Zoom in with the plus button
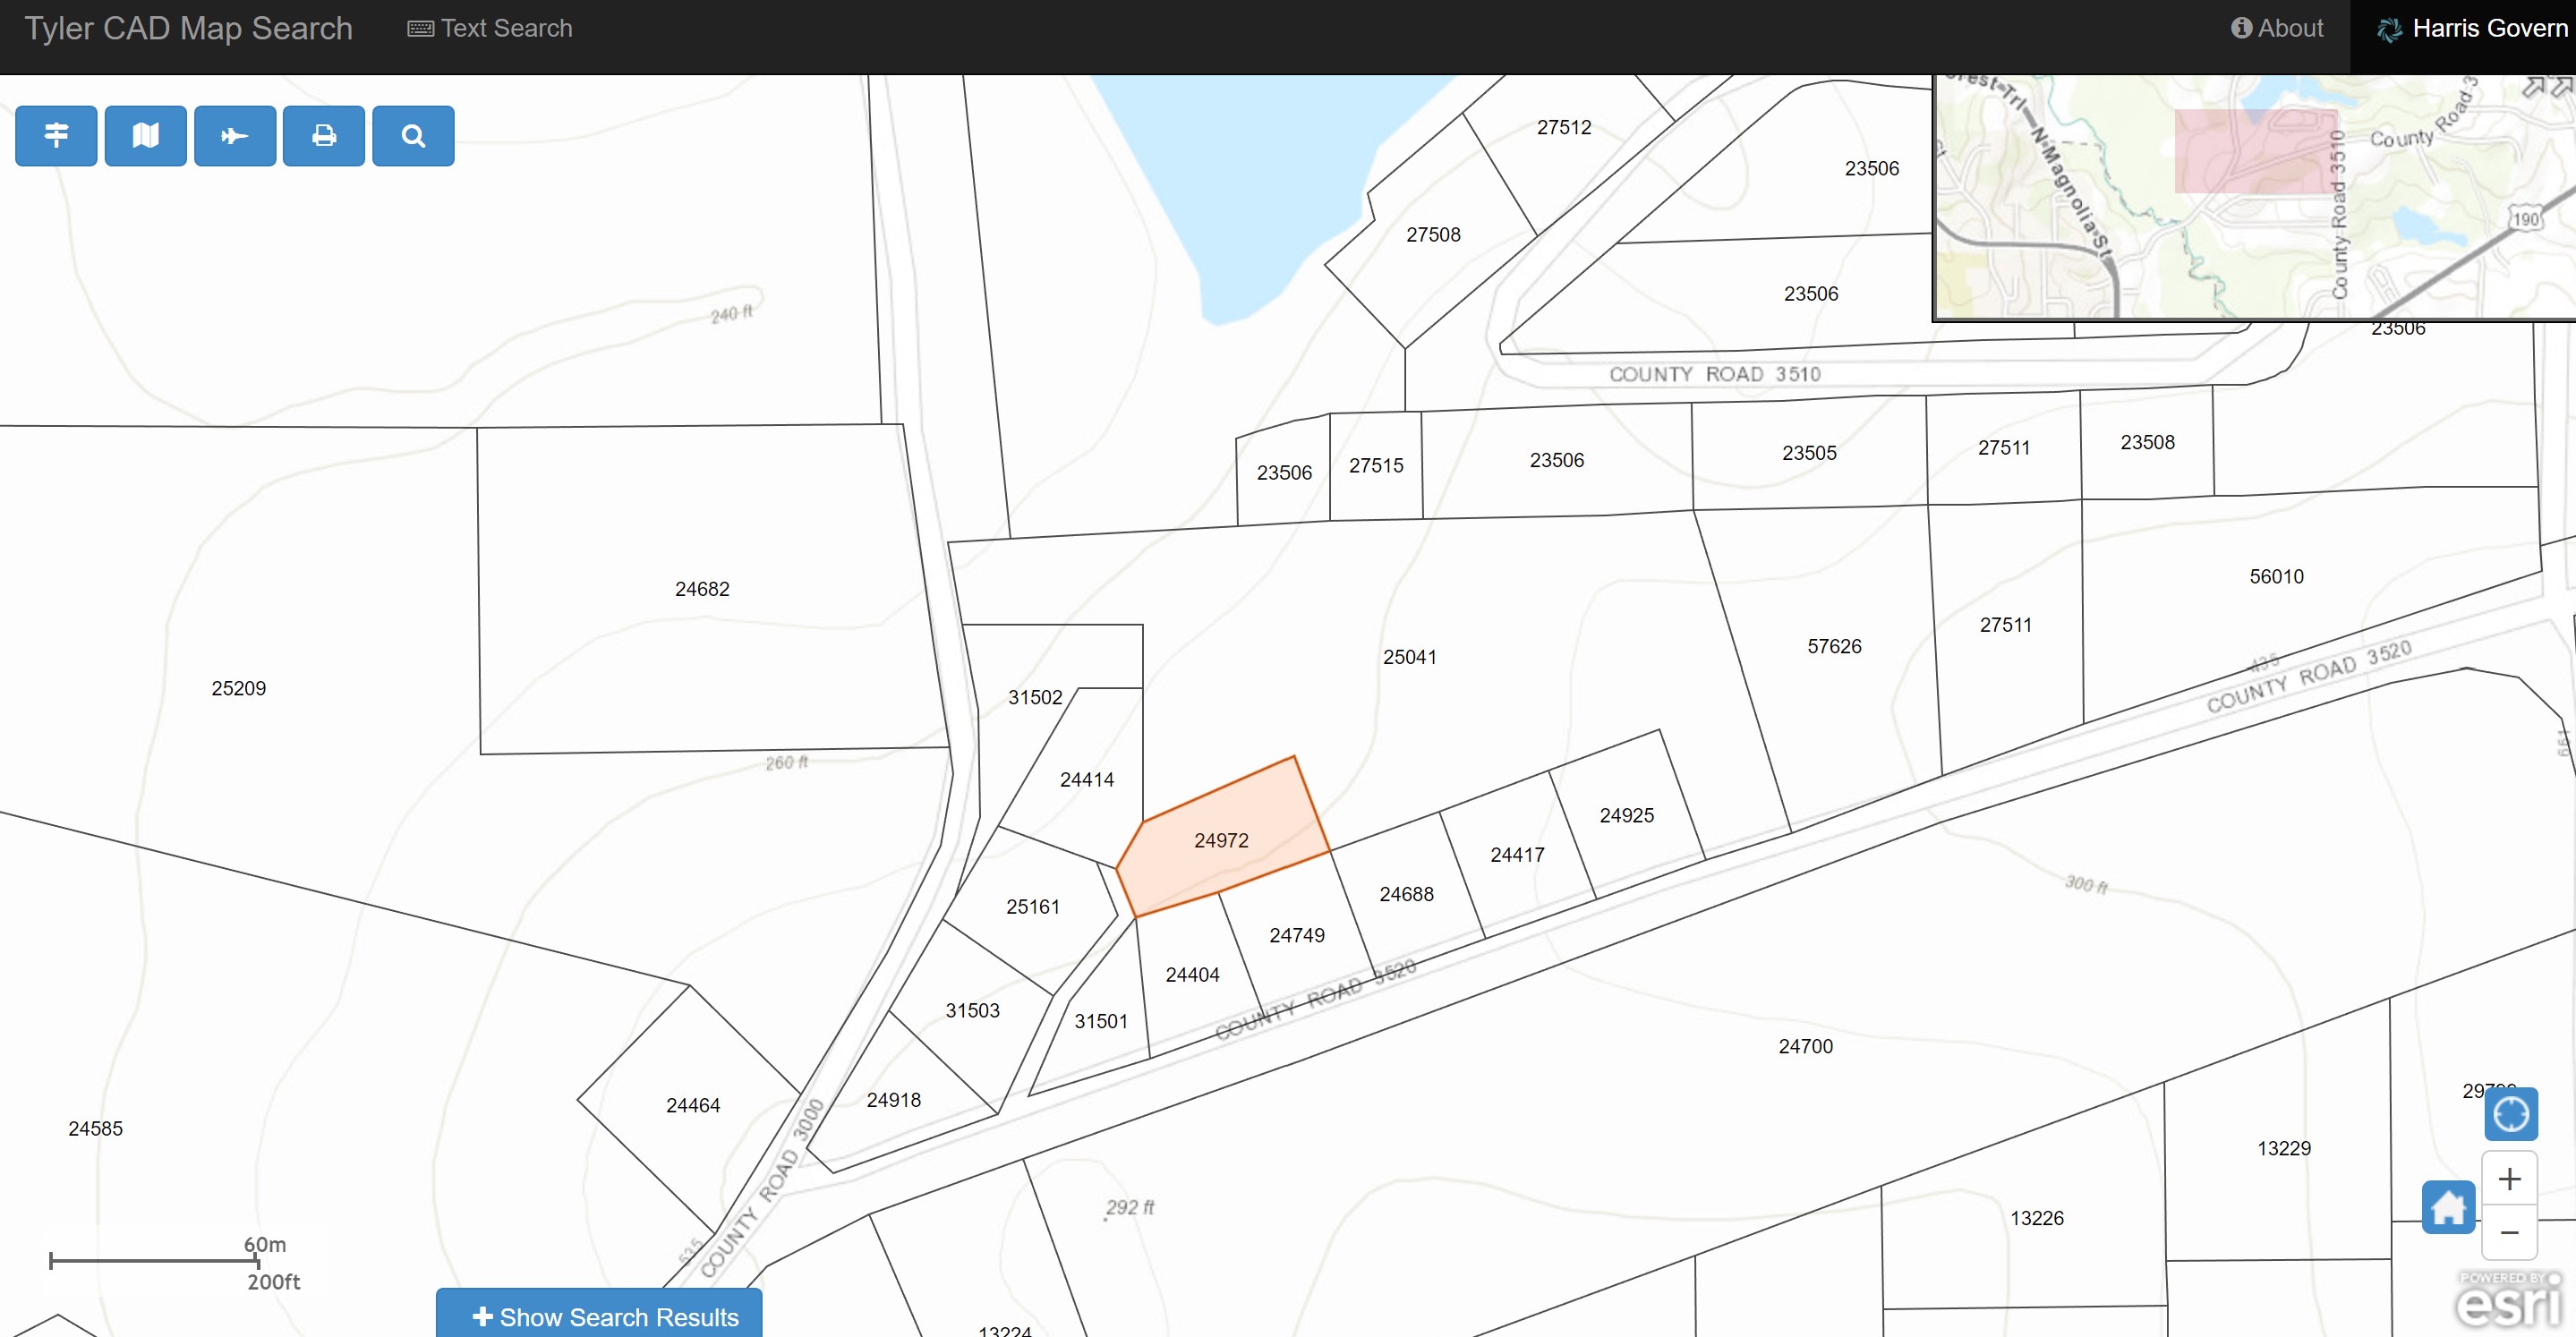2576x1337 pixels. 2509,1179
